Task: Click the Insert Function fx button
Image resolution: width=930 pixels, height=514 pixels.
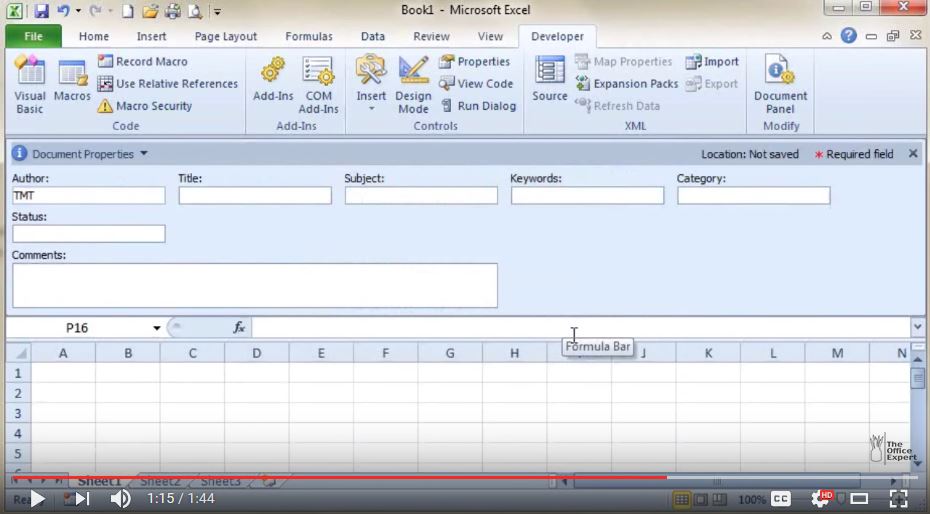Action: pos(239,327)
